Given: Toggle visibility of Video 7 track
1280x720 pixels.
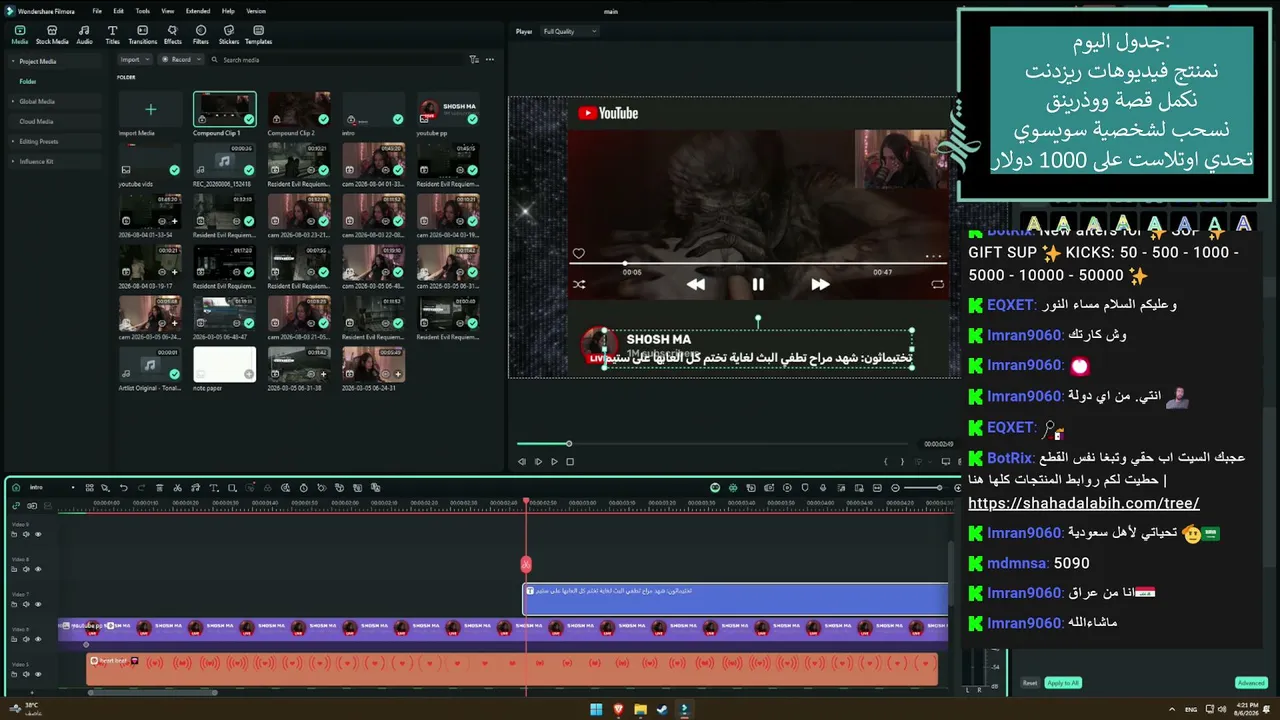Looking at the screenshot, I should point(38,604).
